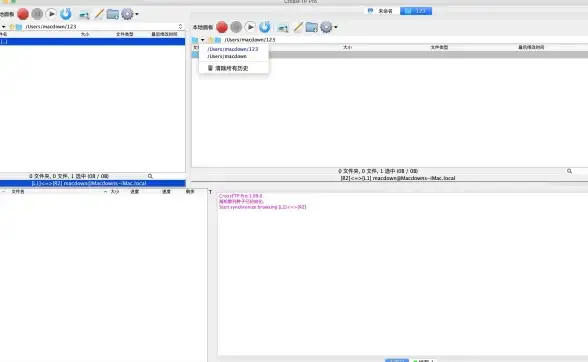Click the pencil edit icon in left panel toolbar

[x=99, y=14]
